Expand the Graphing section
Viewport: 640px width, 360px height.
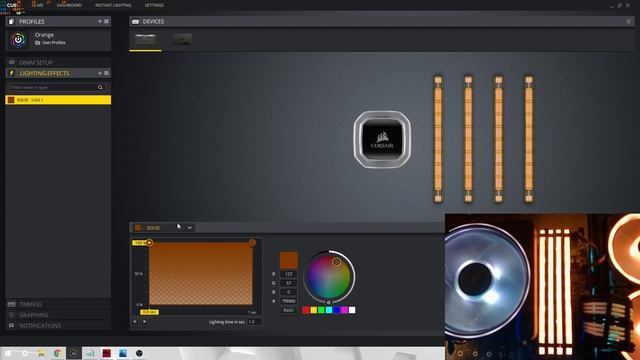(58, 315)
